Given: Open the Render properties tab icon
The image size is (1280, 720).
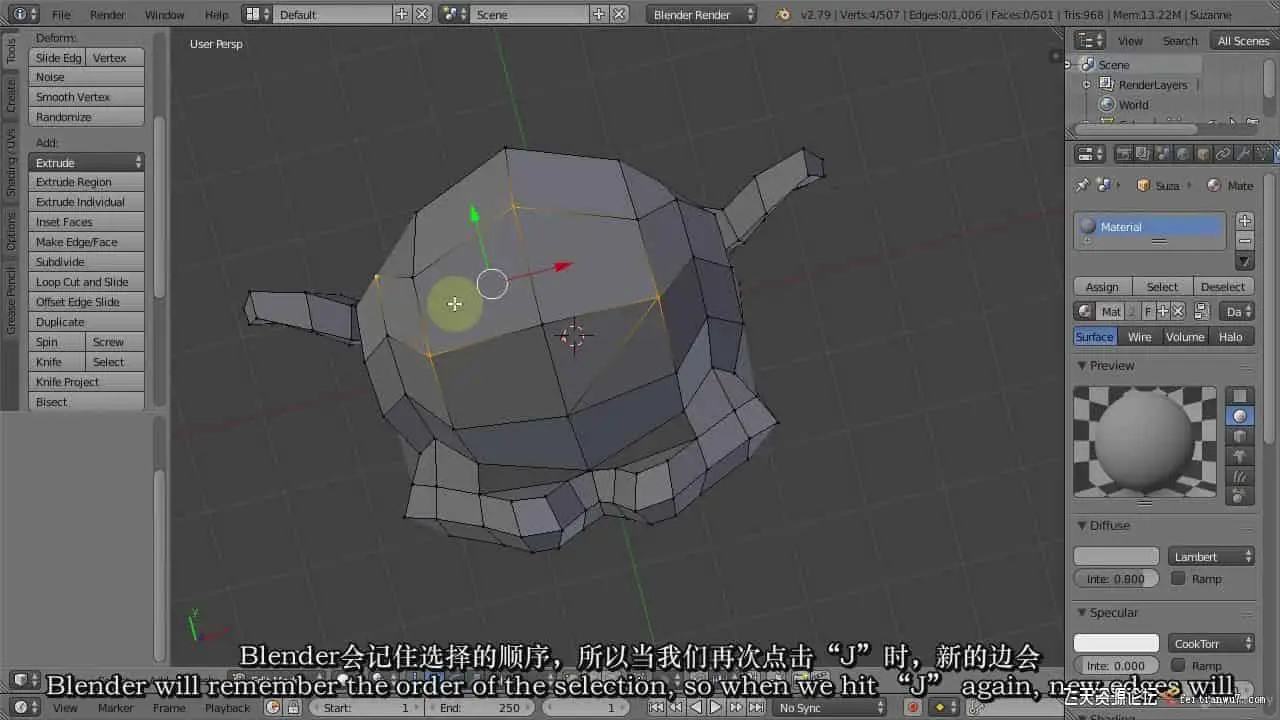Looking at the screenshot, I should coord(1124,154).
